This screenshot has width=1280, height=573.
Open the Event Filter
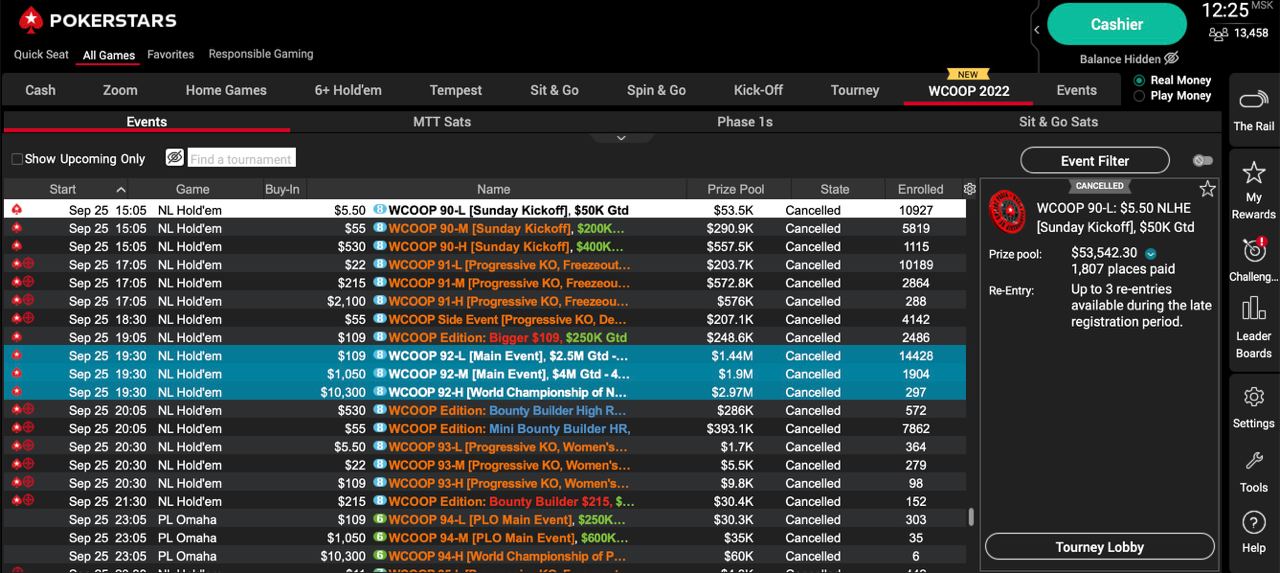click(1095, 160)
